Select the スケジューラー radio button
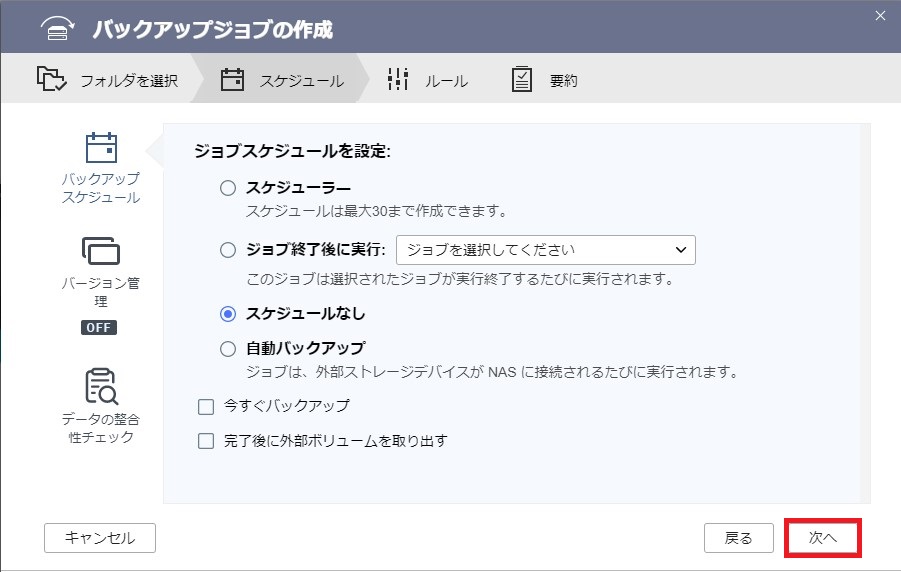Image resolution: width=901 pixels, height=572 pixels. 228,188
